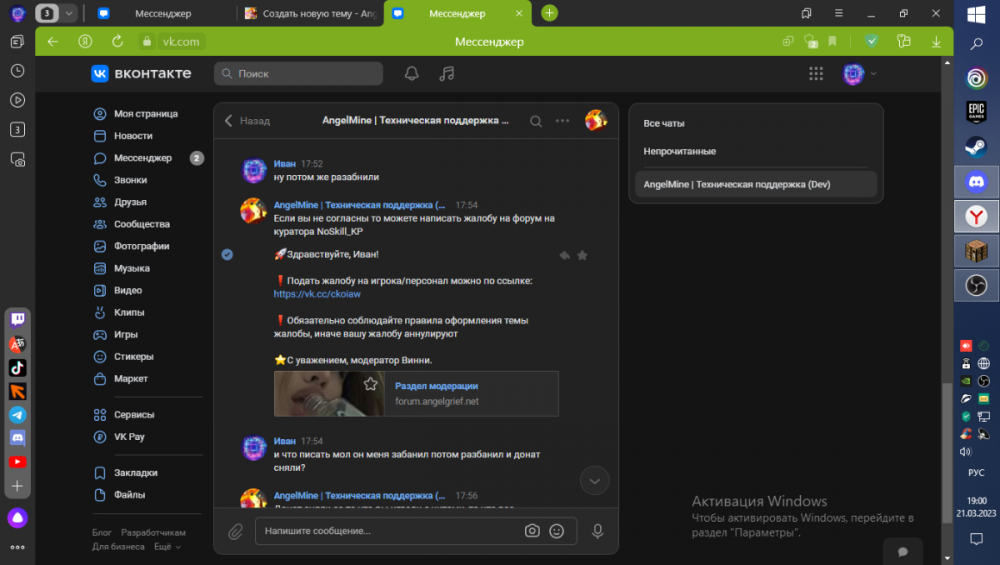Open AngelMine chat avatar in header
This screenshot has width=1000, height=565.
(x=596, y=120)
